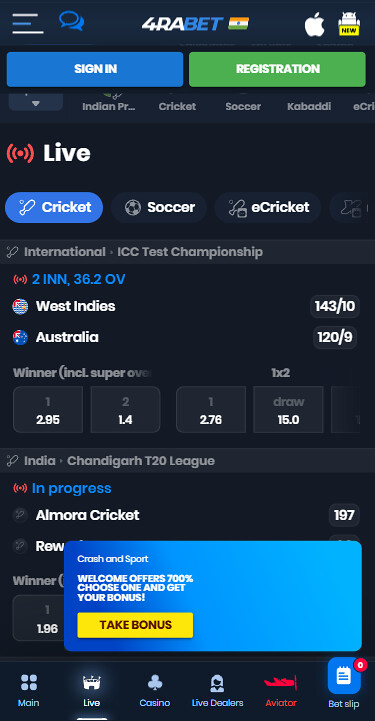Open Live Dealers section

coord(217,689)
